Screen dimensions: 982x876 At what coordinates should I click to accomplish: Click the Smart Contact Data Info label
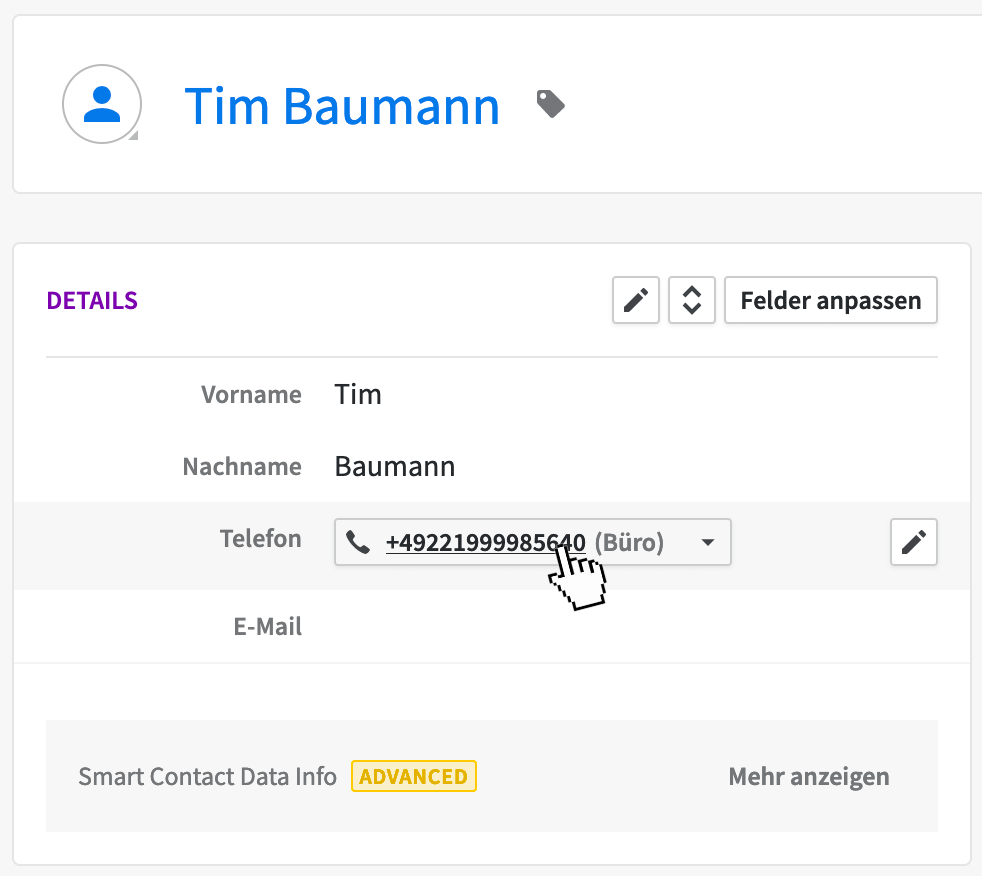pyautogui.click(x=207, y=777)
